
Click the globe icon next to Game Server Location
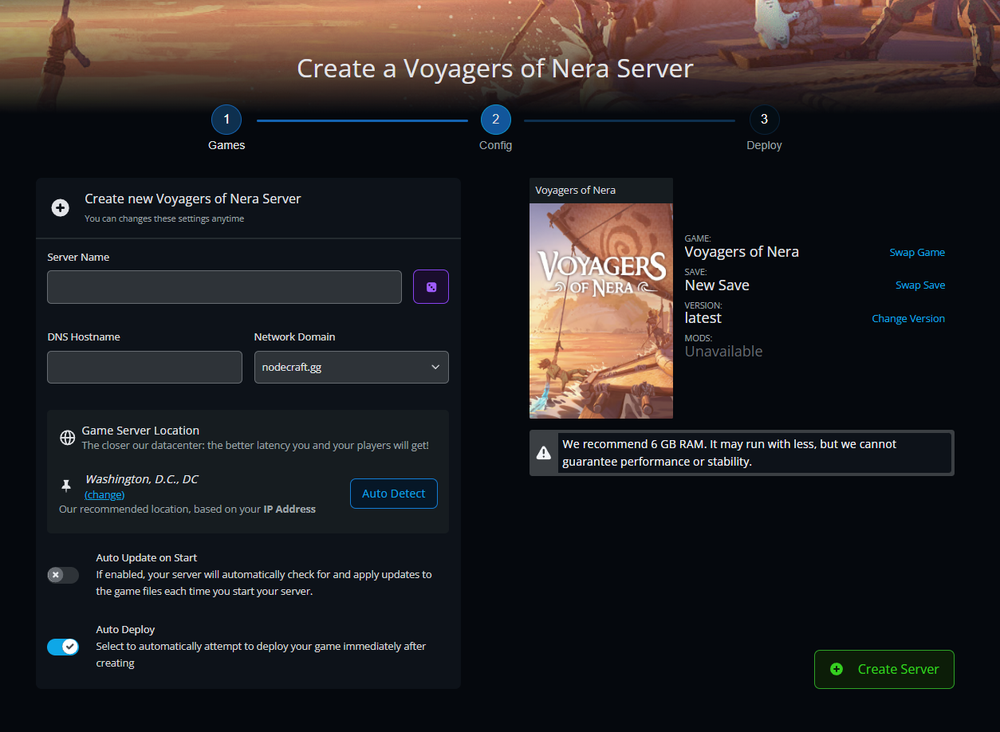[x=67, y=437]
